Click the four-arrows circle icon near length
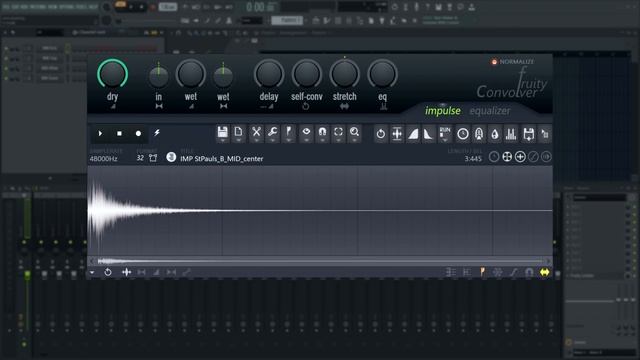This screenshot has width=640, height=360. [x=507, y=157]
